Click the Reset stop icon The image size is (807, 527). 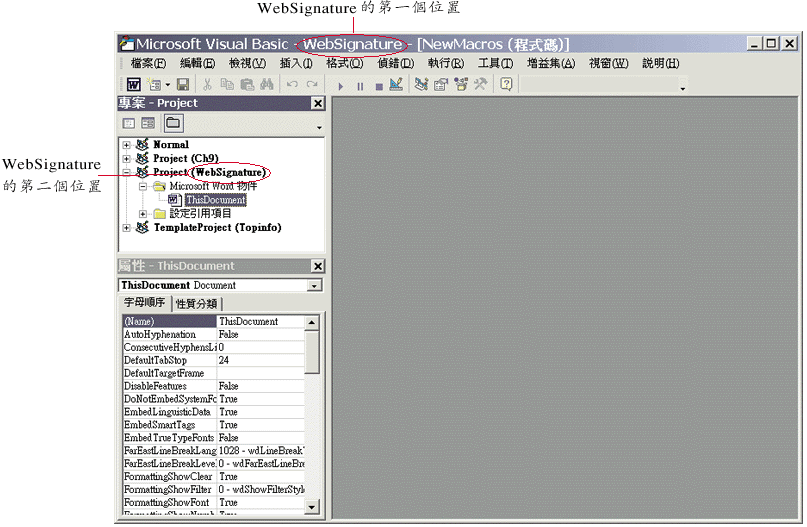379,86
